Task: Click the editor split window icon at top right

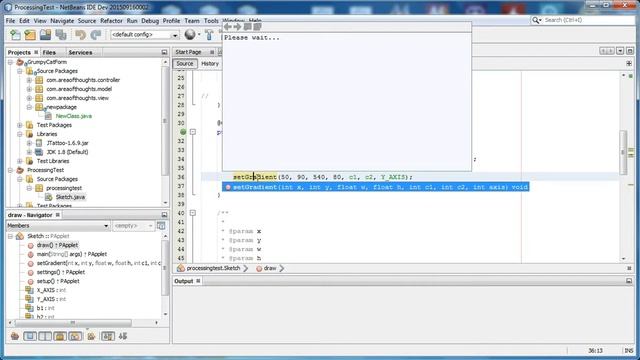Action: click(629, 64)
